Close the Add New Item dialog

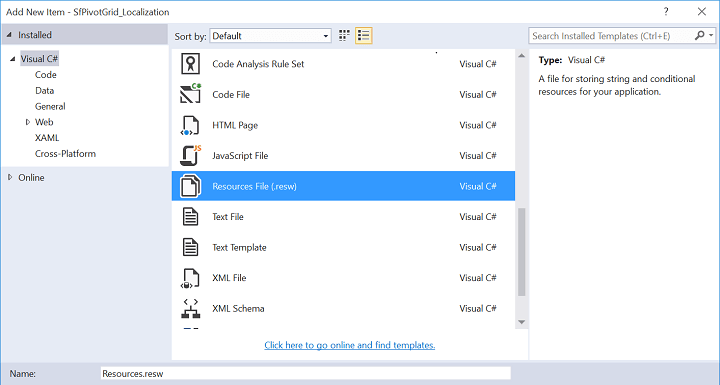[x=702, y=12]
